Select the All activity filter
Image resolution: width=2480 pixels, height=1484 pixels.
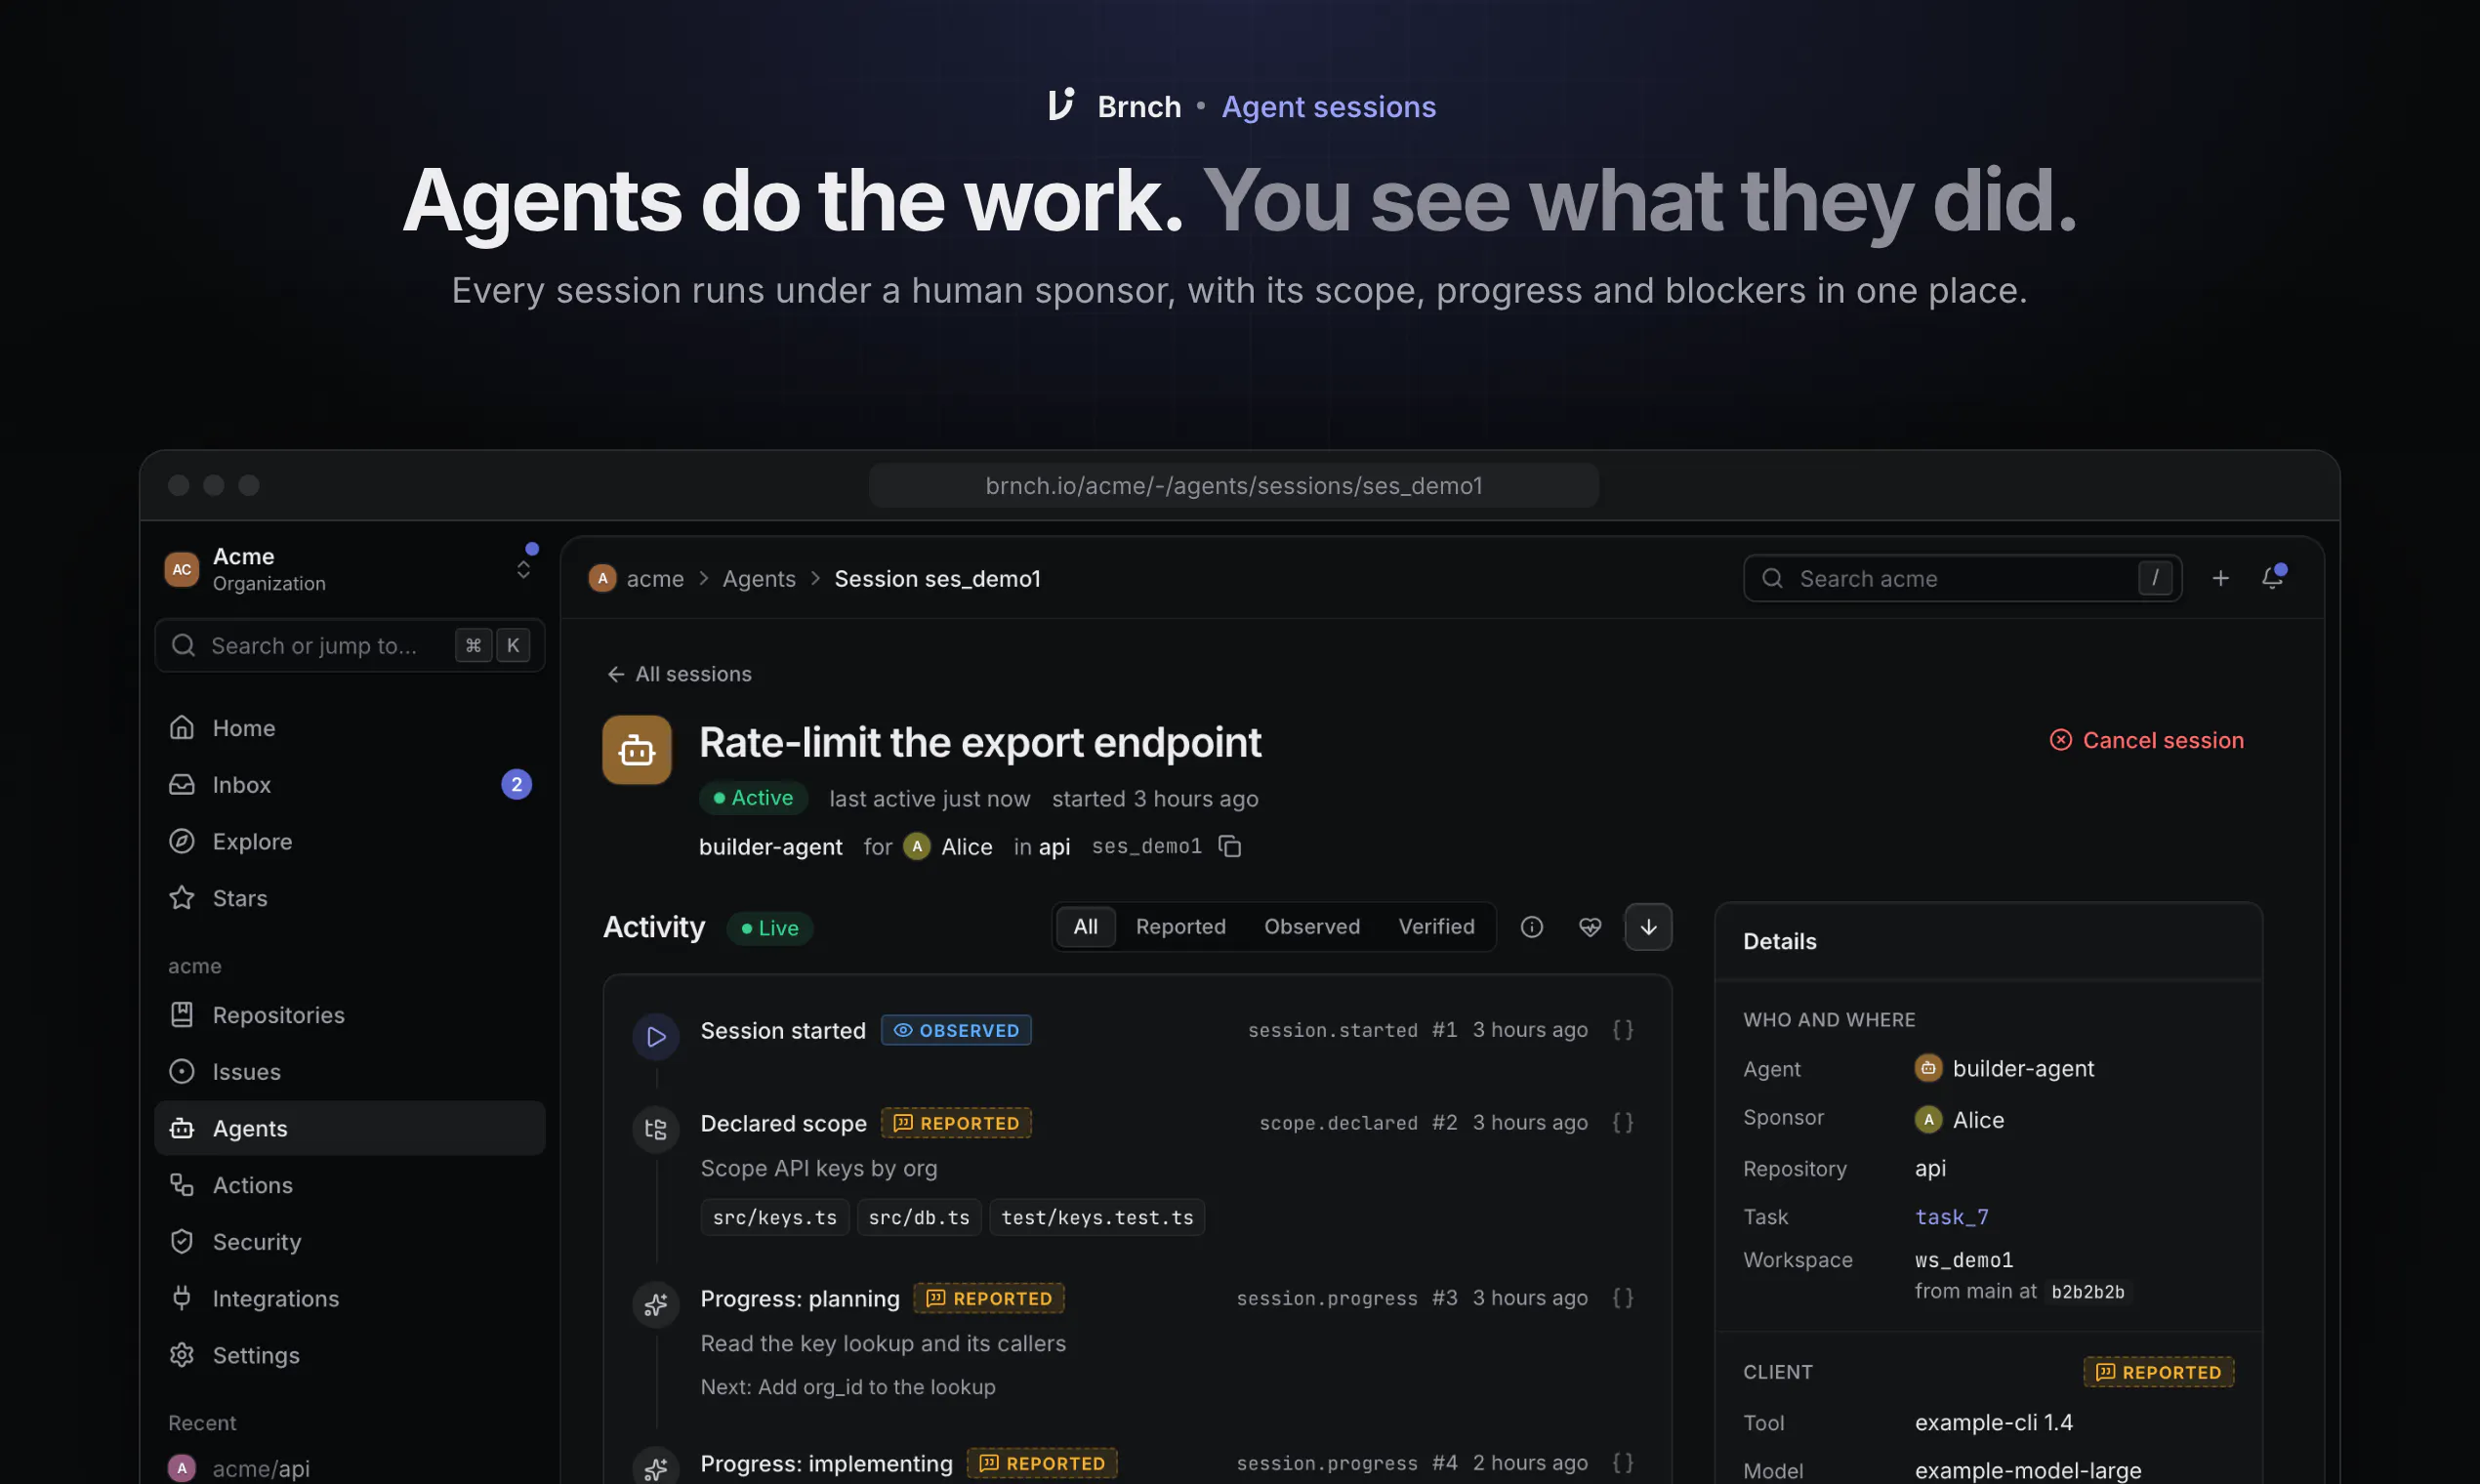pyautogui.click(x=1085, y=927)
